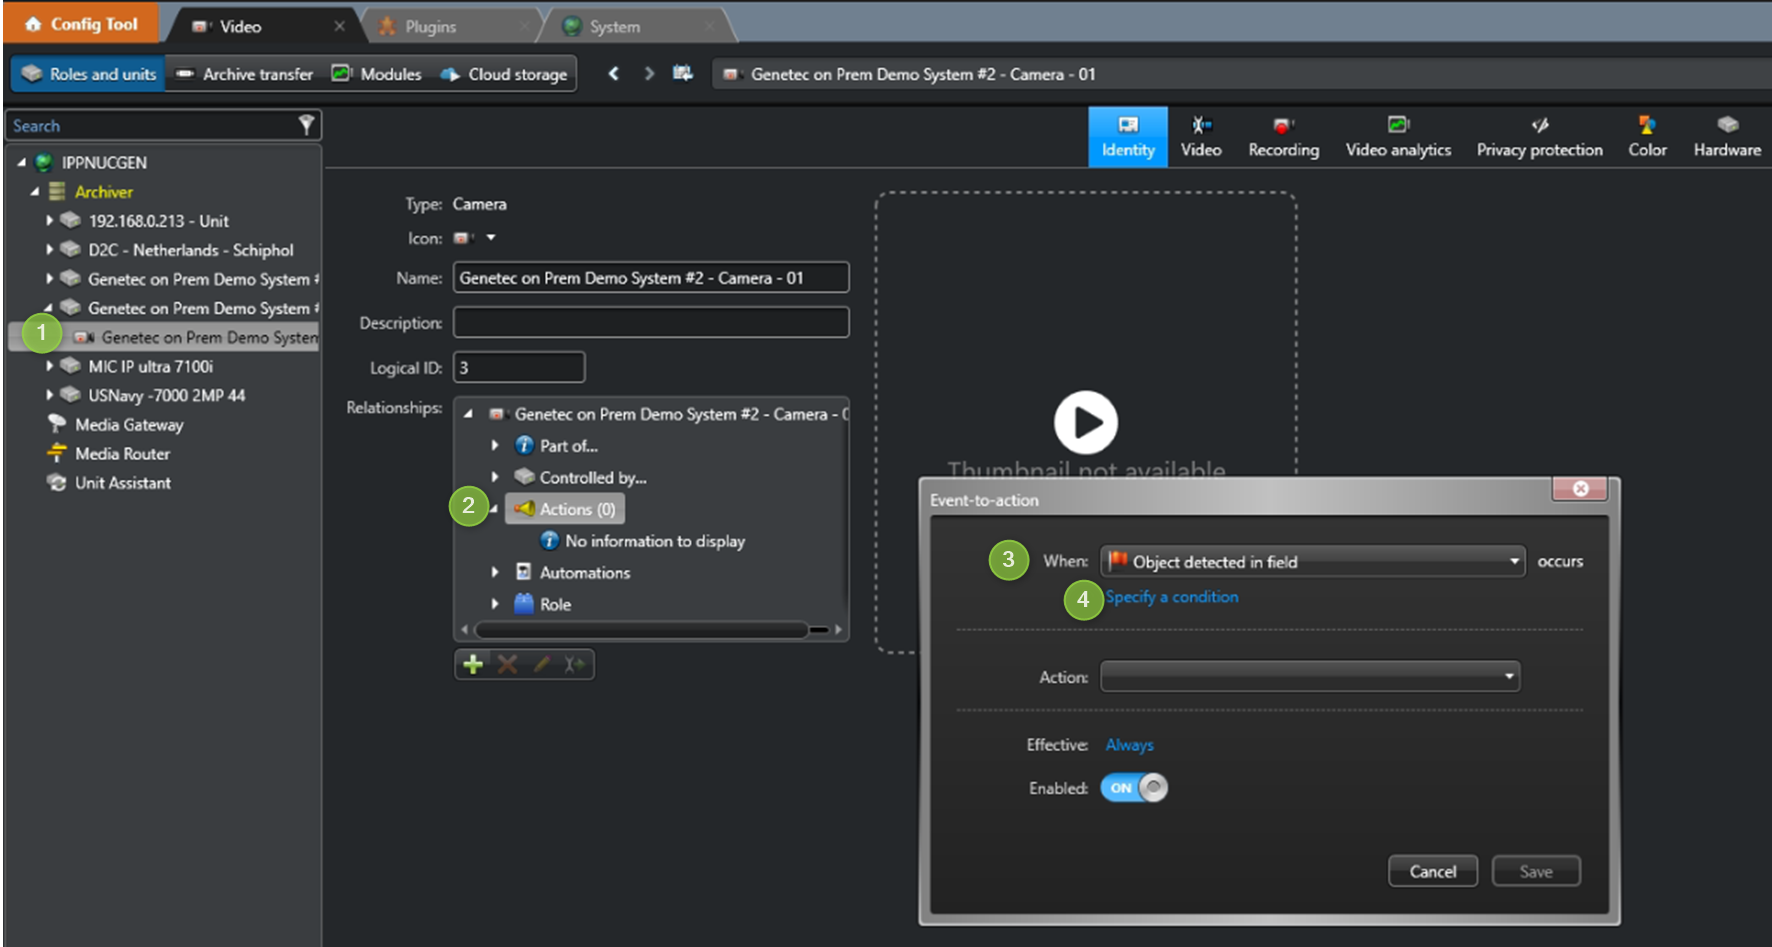Image resolution: width=1772 pixels, height=947 pixels.
Task: Click the green plus add-relationship icon
Action: [473, 664]
